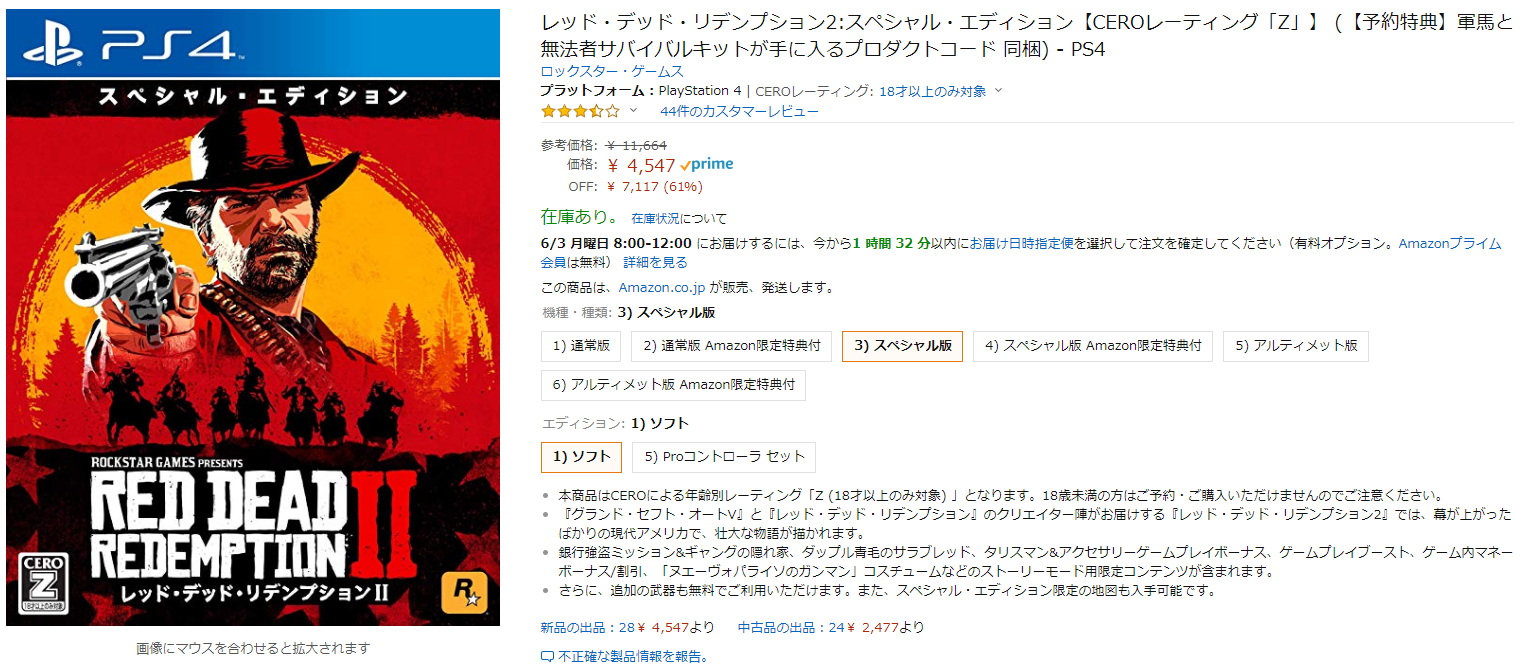
Task: Select the 5) Proコントローラ セット edition
Action: pos(724,457)
